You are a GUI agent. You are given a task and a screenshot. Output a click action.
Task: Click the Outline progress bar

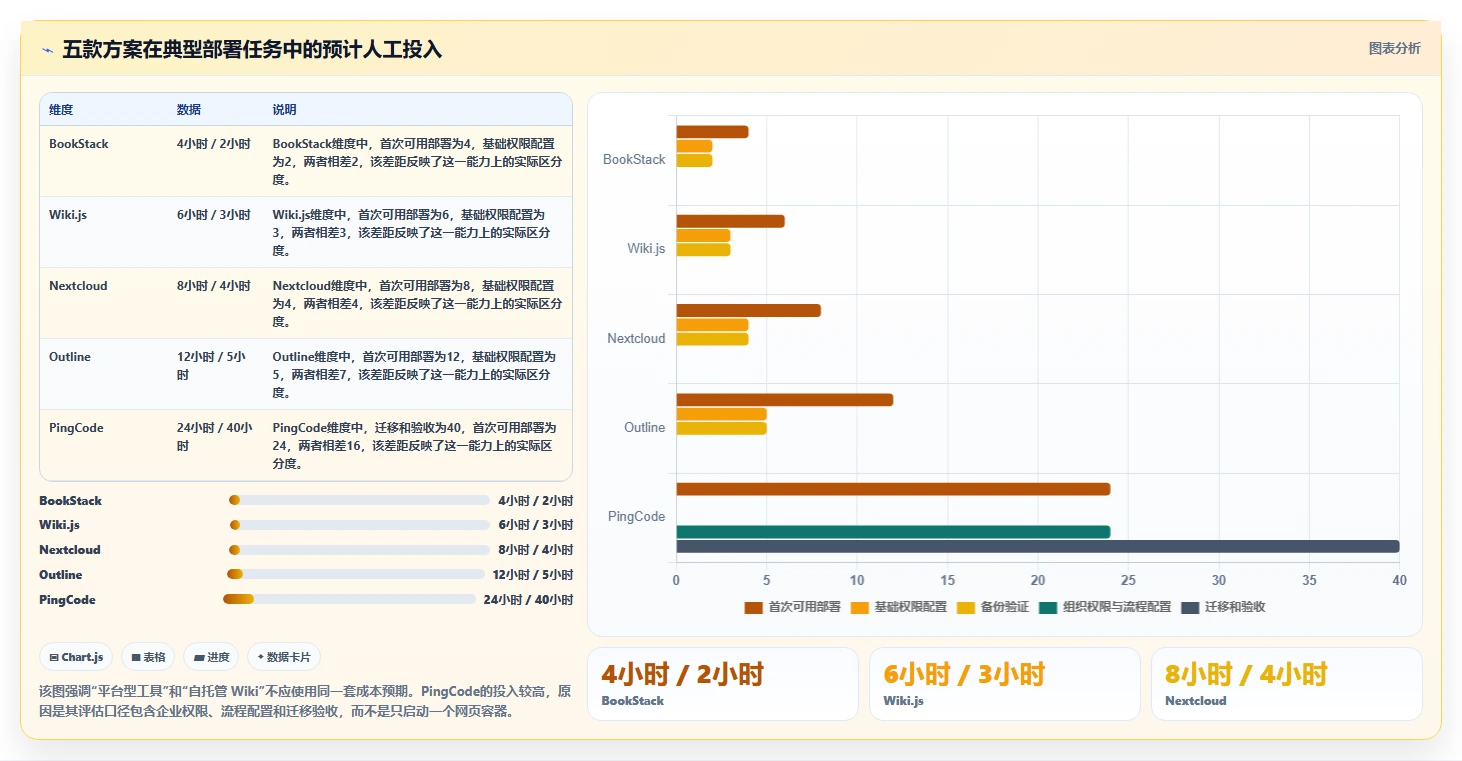[x=356, y=574]
